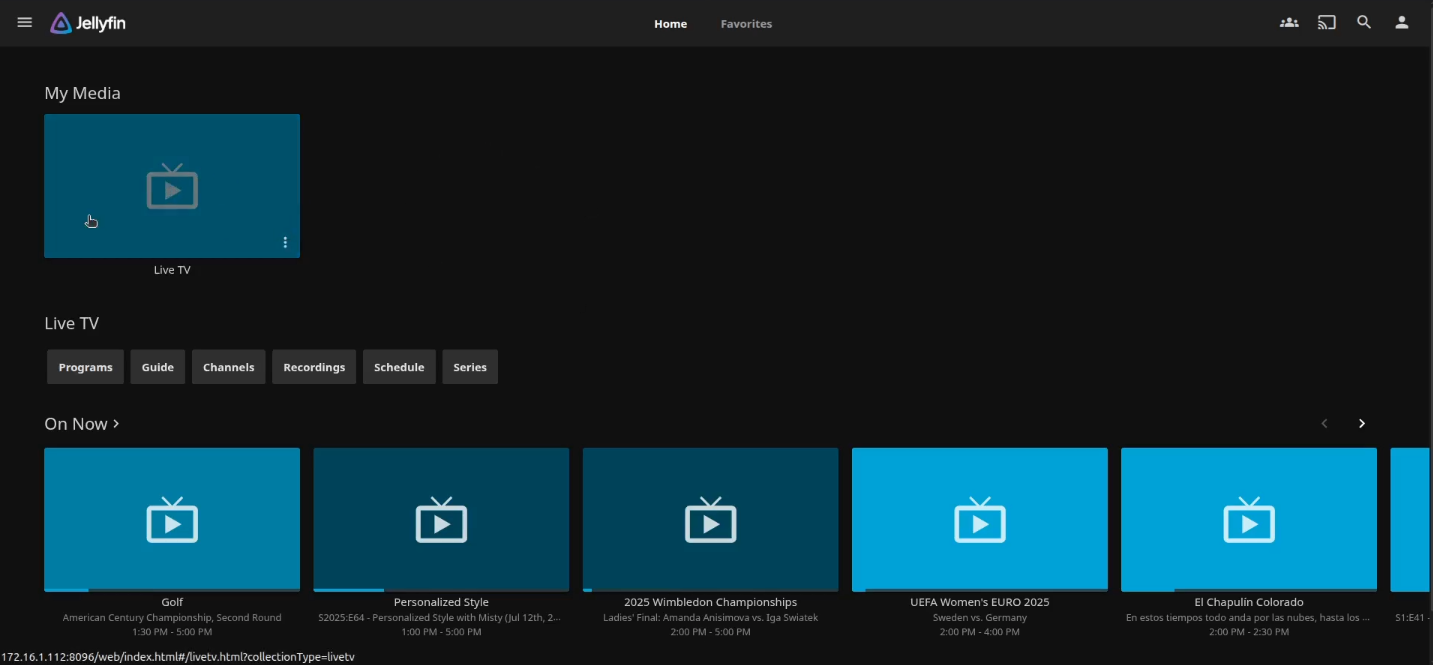The height and width of the screenshot is (665, 1433).
Task: Open the Guide button
Action: (x=158, y=367)
